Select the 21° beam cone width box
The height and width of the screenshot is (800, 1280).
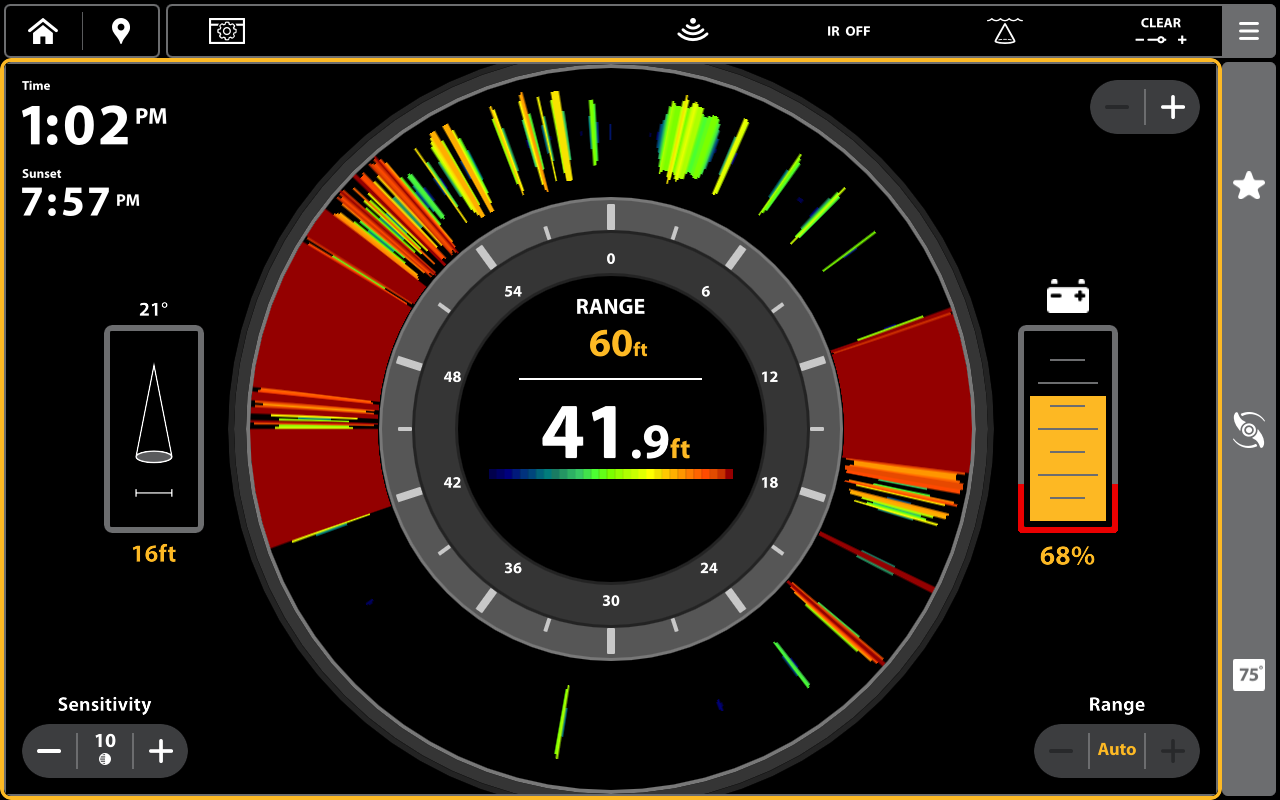coord(154,429)
